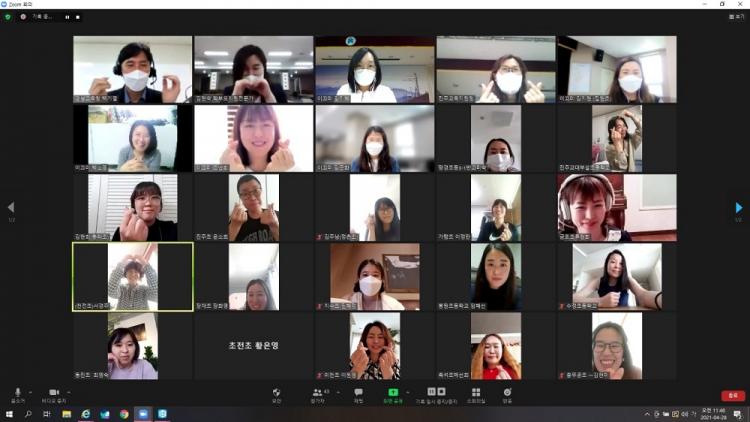Select the yellow-highlighted participant video tile
Screen dimensions: 750x422
(x=133, y=277)
